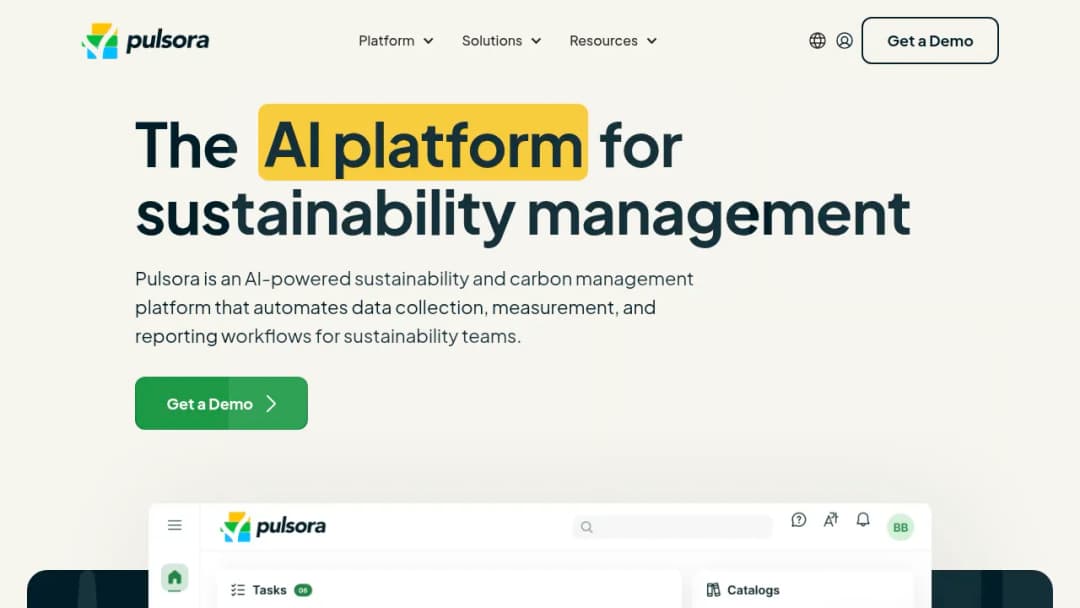Click the Tasks checklist icon

[x=238, y=590]
